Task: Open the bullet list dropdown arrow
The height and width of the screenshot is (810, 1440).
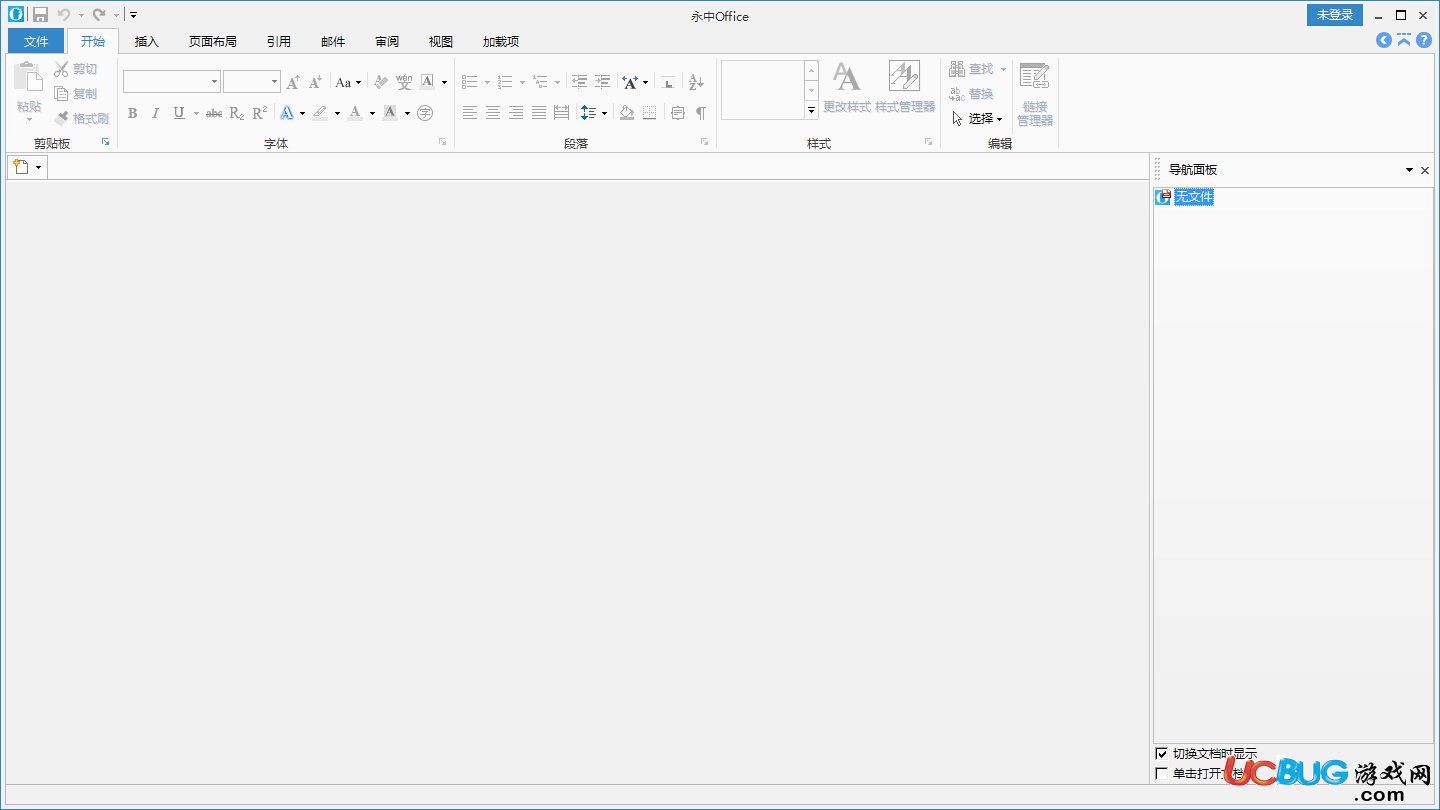Action: (x=487, y=82)
